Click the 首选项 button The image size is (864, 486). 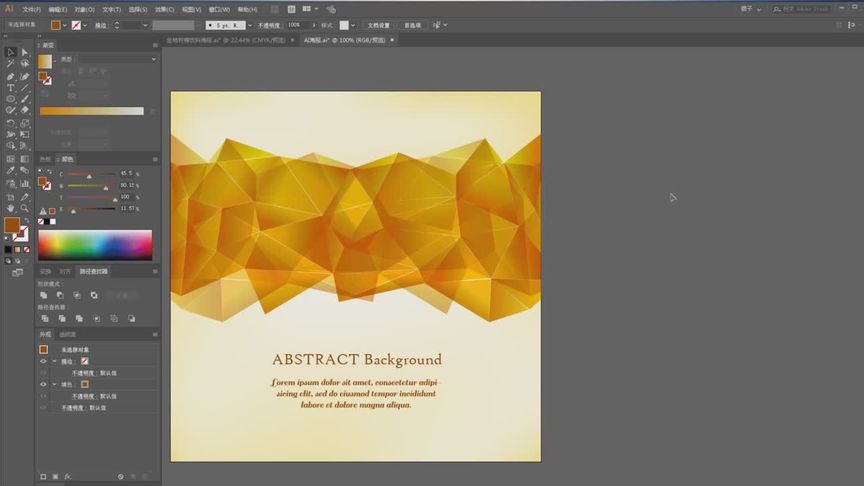[412, 25]
